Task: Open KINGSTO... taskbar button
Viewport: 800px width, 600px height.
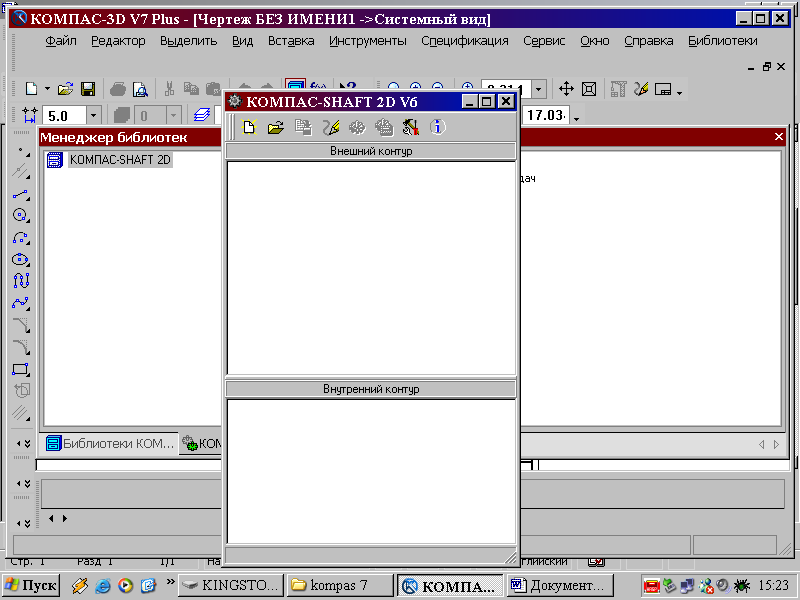Action: (x=231, y=585)
